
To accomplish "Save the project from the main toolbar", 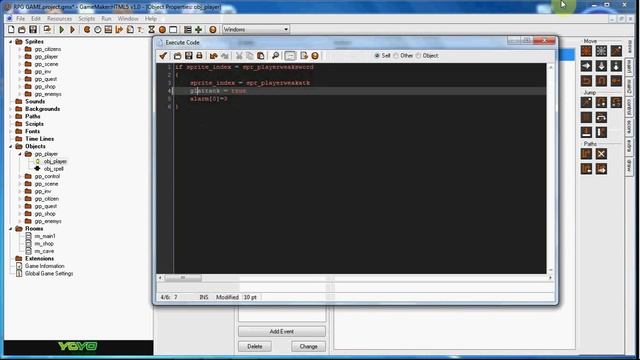I will pyautogui.click(x=33, y=29).
